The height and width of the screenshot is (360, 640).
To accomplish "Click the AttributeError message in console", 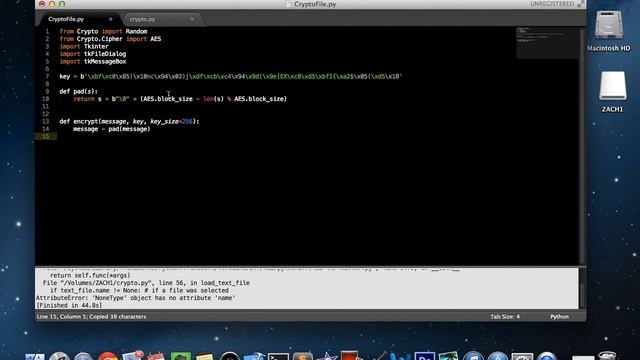I will 136,298.
